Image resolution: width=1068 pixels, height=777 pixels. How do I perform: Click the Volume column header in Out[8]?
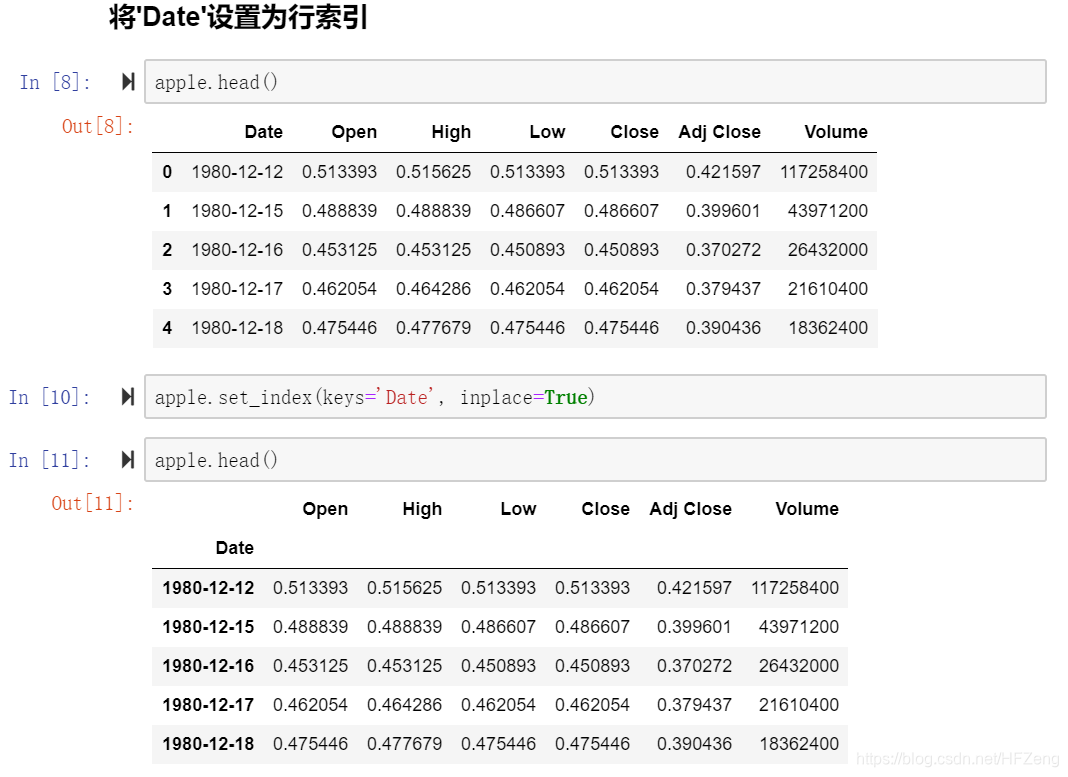[836, 131]
